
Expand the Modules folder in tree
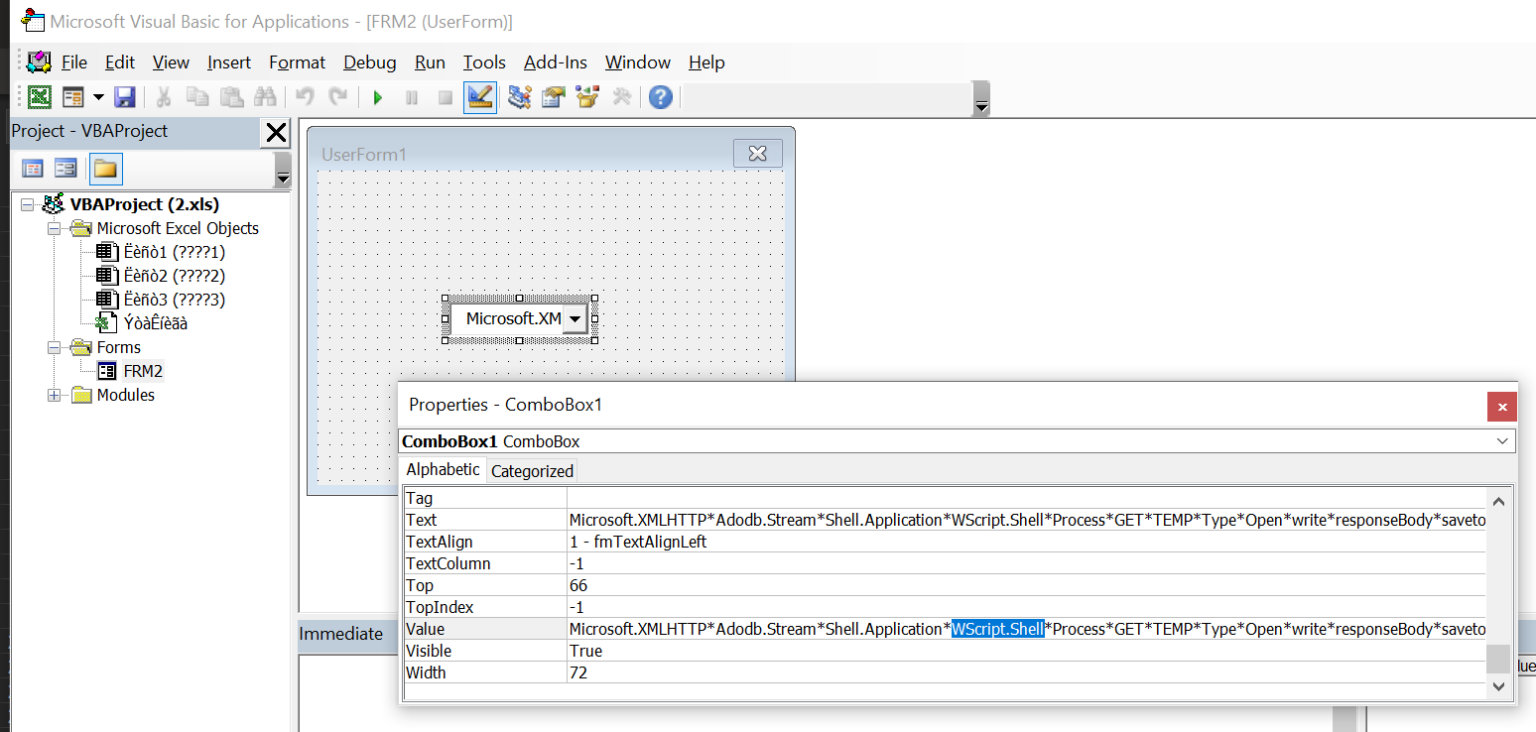click(54, 395)
